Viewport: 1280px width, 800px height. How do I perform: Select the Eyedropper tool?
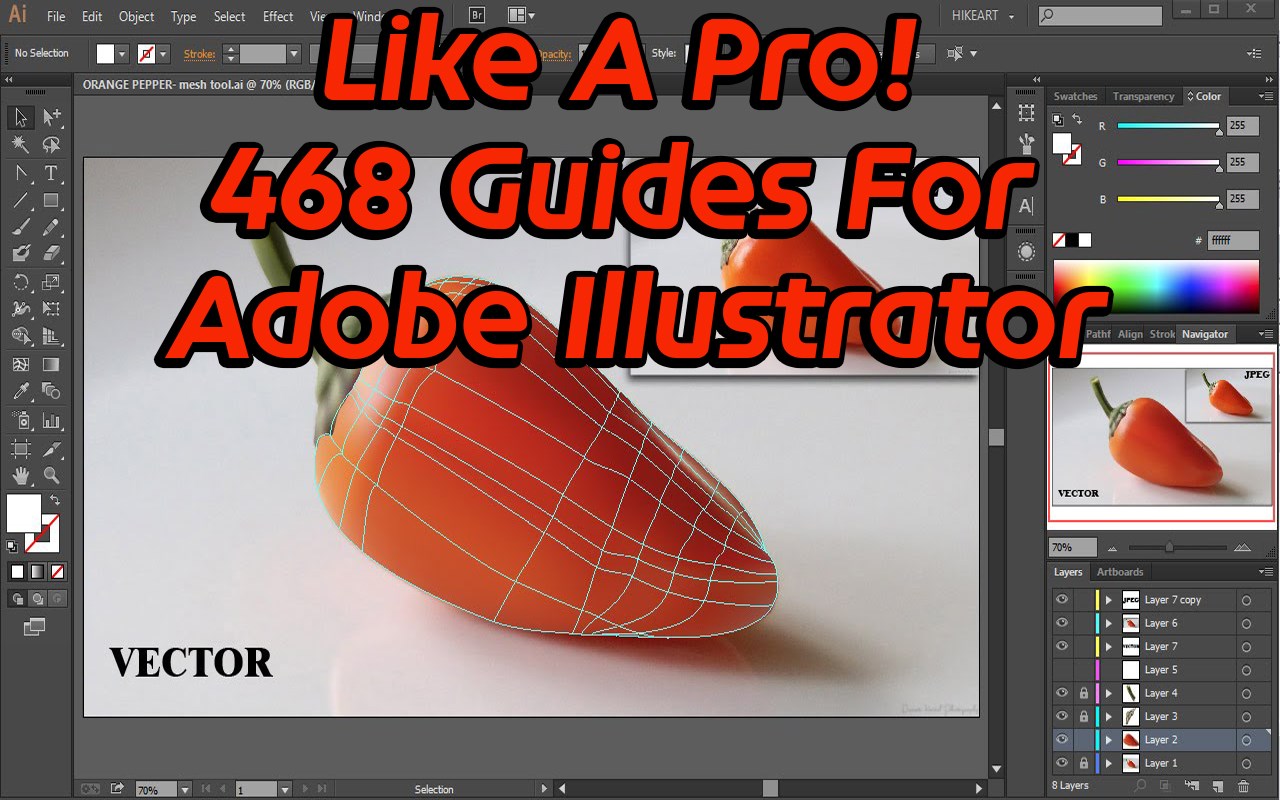(21, 391)
